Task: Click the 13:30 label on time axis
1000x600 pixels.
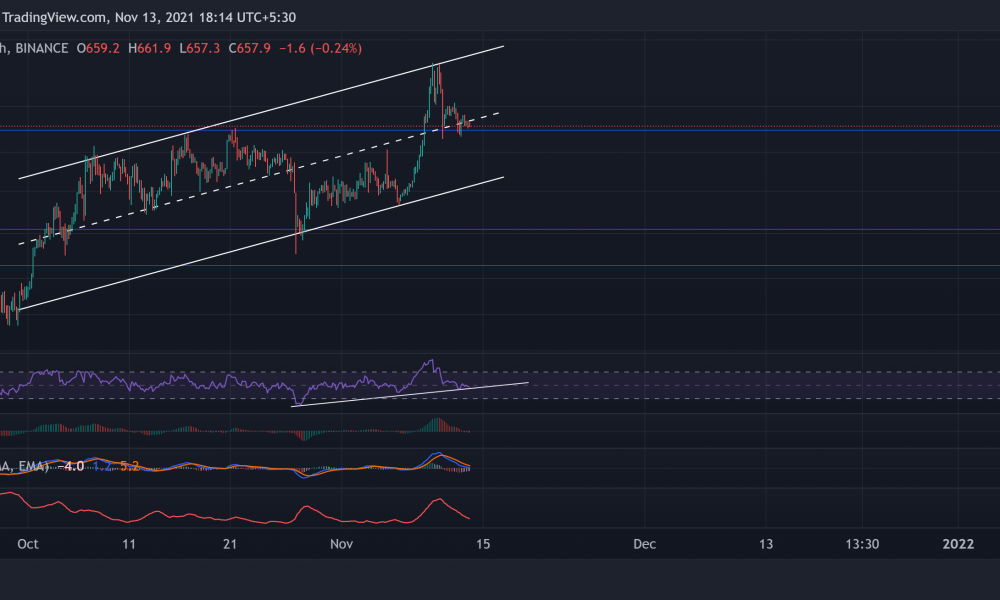Action: 862,544
